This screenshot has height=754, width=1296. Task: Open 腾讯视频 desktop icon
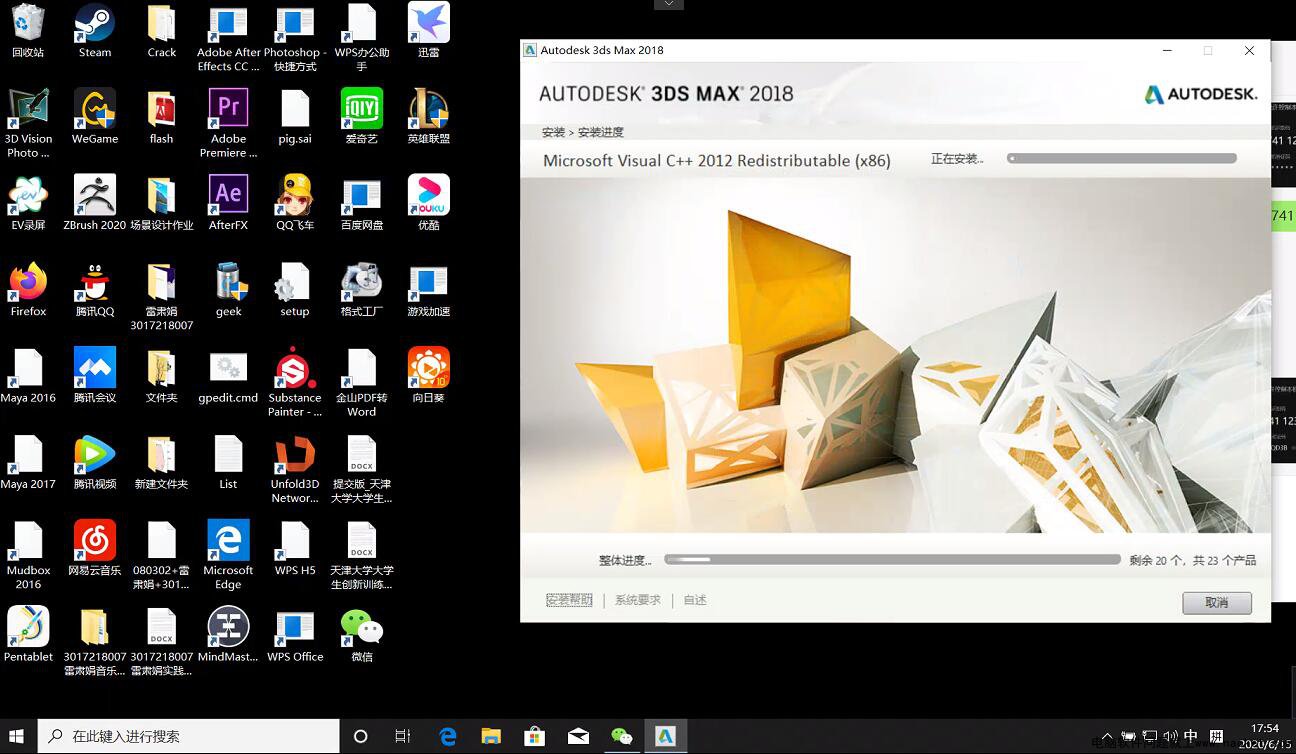pos(95,463)
